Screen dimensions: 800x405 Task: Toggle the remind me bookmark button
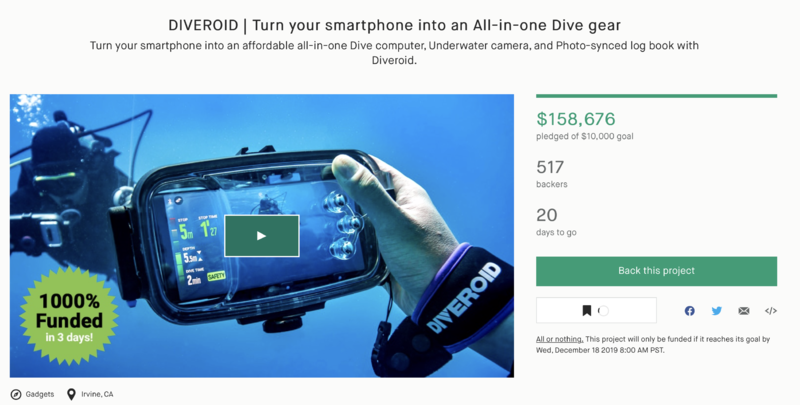[596, 311]
